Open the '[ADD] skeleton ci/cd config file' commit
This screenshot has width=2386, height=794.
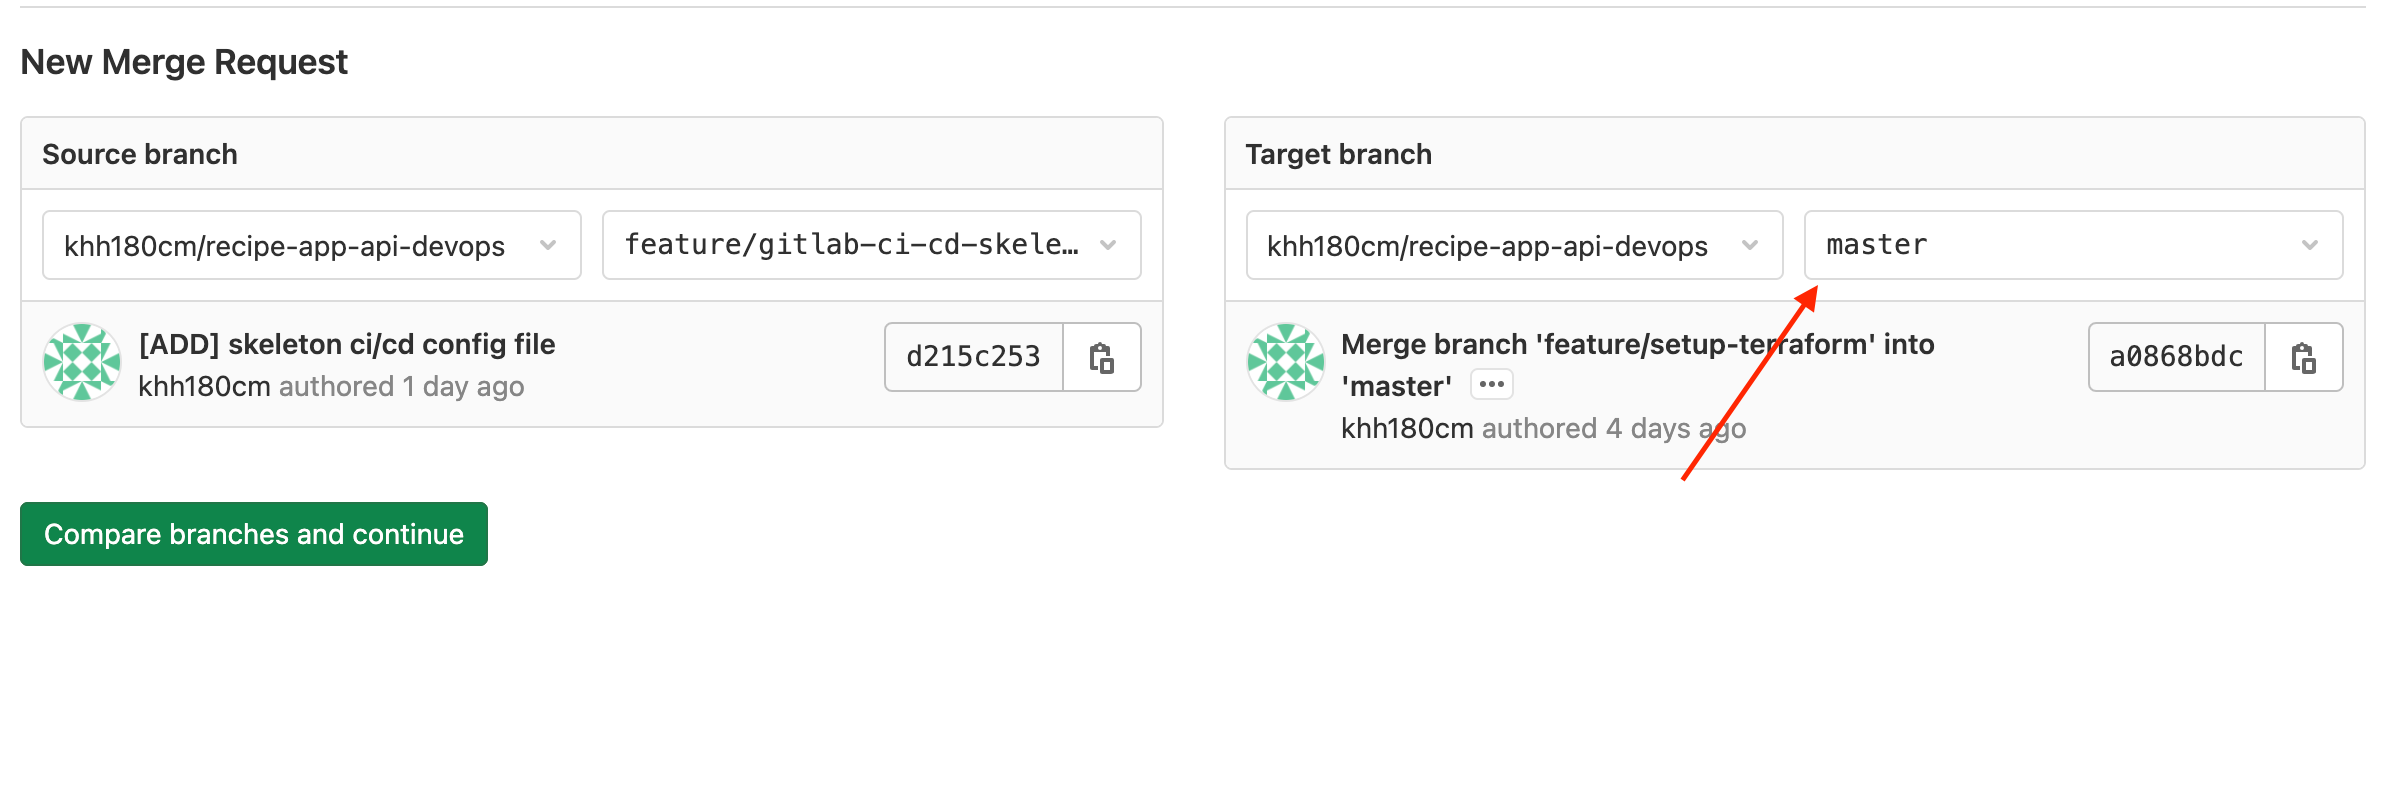[348, 344]
